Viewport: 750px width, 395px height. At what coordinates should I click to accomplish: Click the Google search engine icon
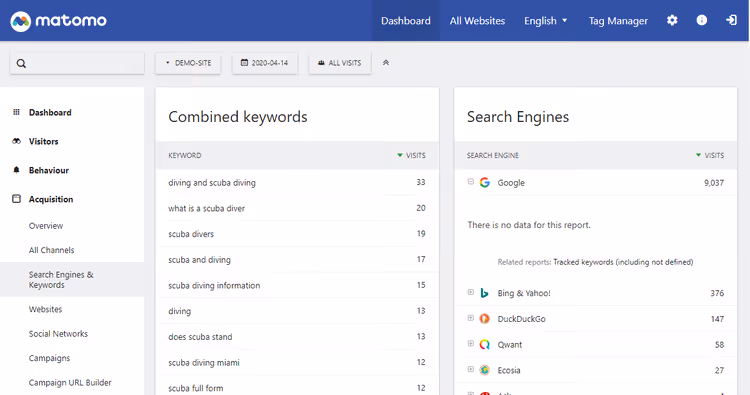[485, 182]
